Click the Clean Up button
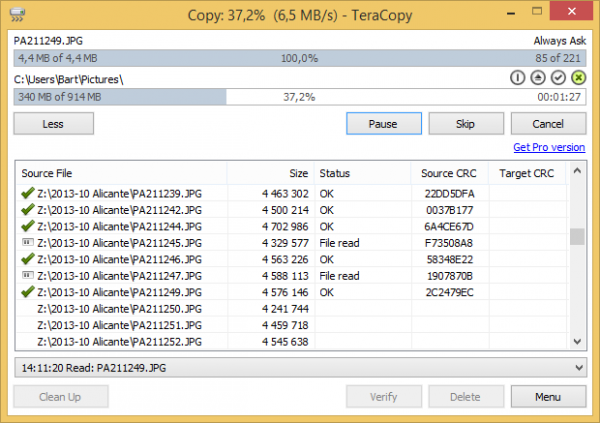The image size is (600, 423). pos(61,397)
